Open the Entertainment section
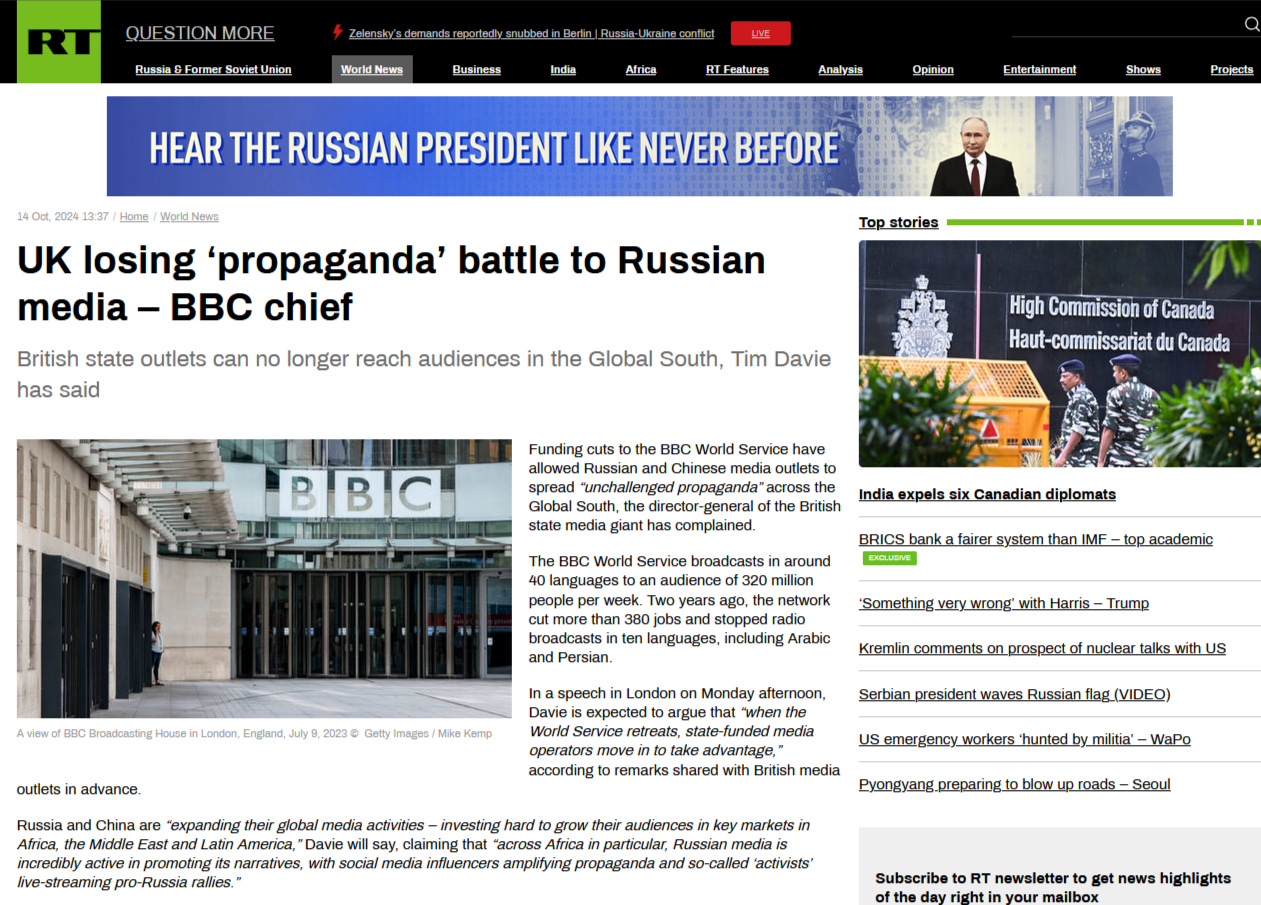1261x905 pixels. click(1040, 69)
